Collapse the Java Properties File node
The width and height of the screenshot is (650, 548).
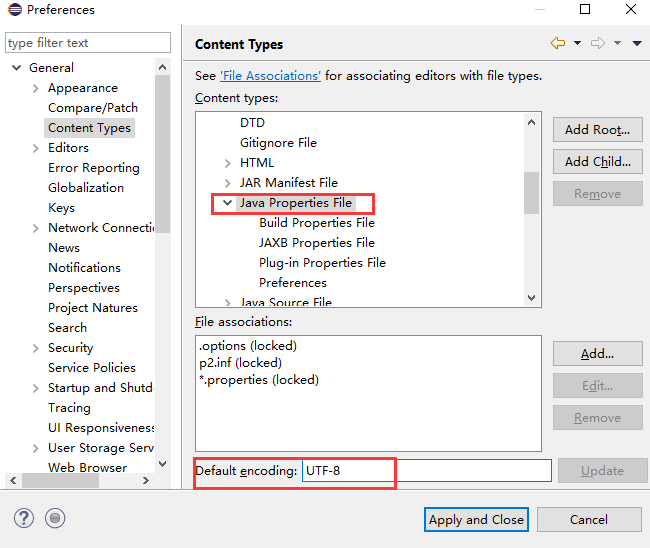(x=227, y=203)
